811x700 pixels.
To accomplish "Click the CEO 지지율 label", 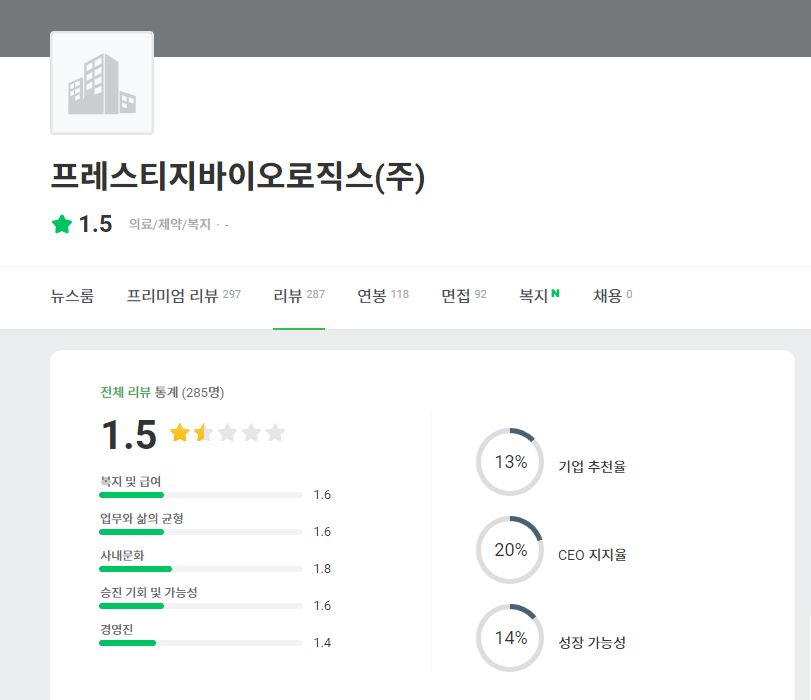I will [592, 555].
